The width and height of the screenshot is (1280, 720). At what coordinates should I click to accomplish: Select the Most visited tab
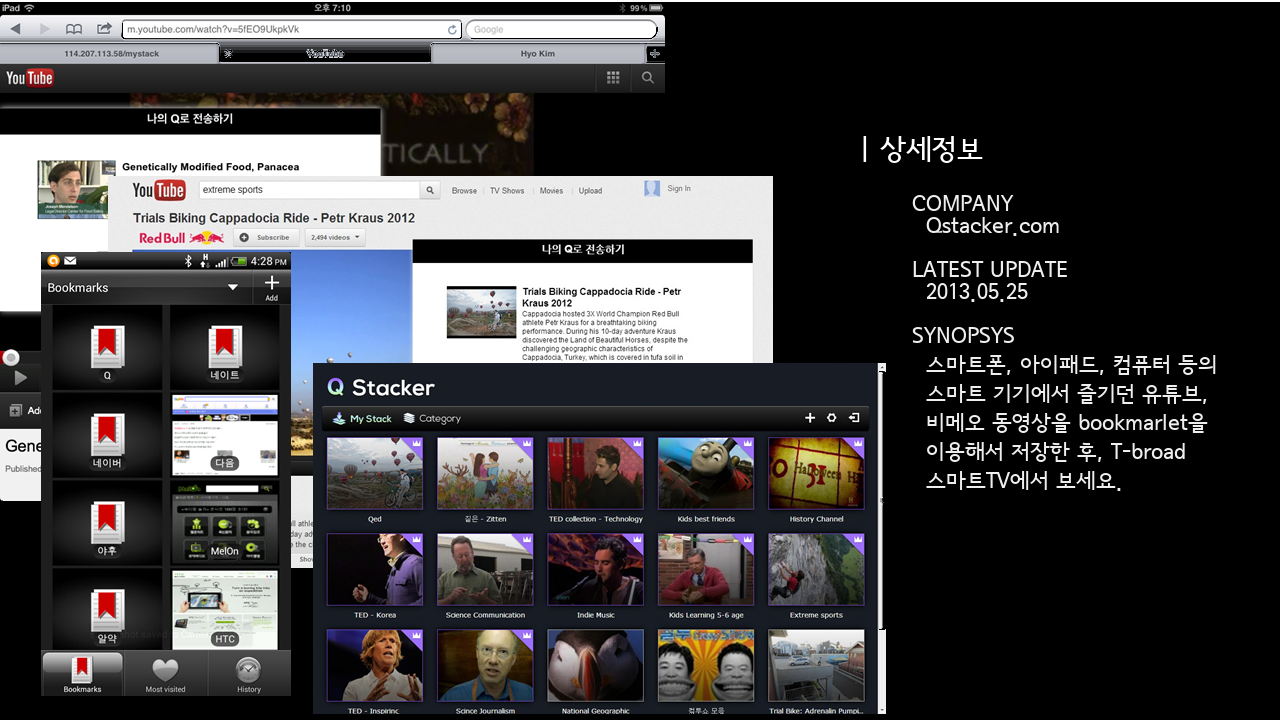(x=165, y=675)
